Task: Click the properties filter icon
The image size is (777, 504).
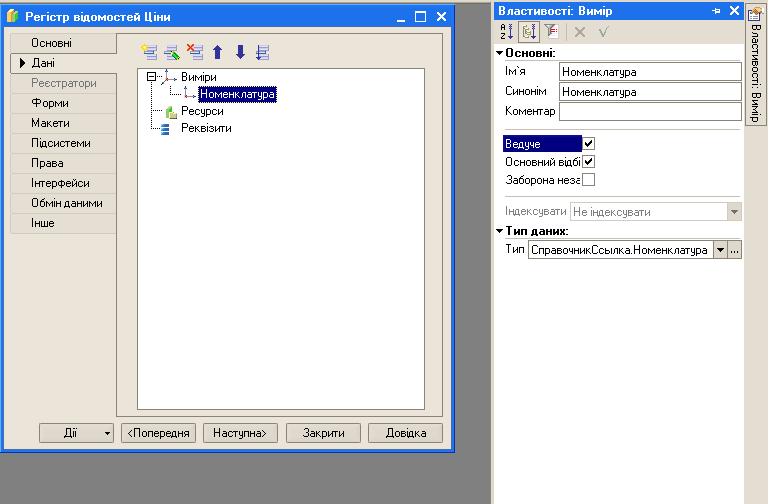Action: (x=551, y=32)
